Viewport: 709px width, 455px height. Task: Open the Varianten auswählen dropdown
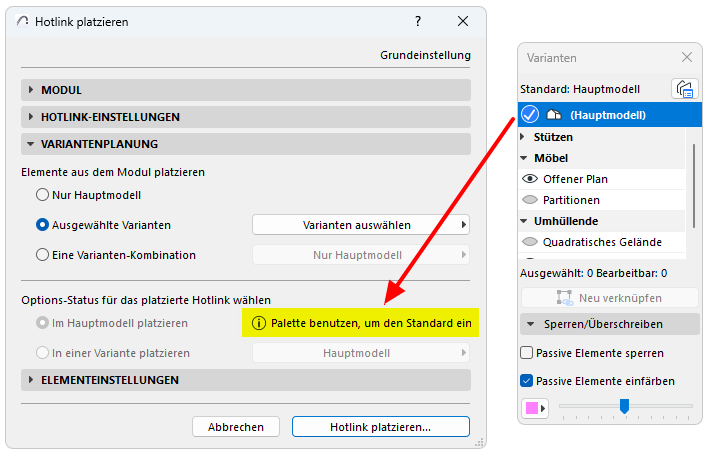point(360,225)
